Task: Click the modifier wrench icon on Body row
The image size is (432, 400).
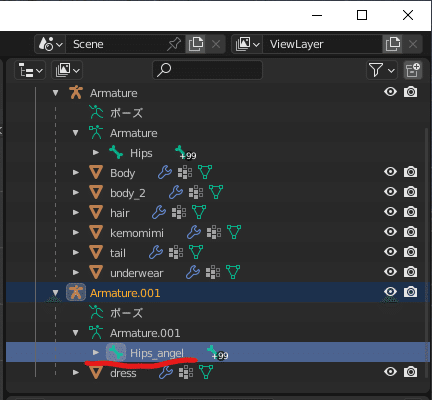Action: 165,172
